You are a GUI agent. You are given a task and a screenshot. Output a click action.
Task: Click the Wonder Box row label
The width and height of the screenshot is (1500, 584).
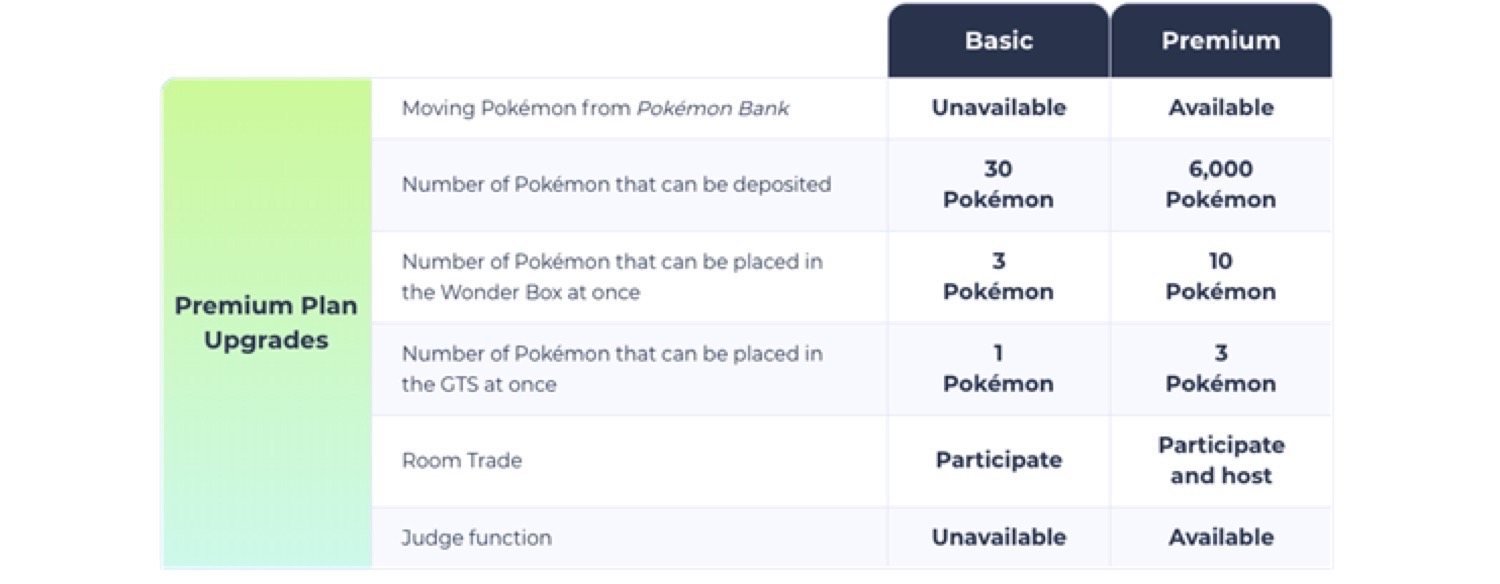pos(612,277)
